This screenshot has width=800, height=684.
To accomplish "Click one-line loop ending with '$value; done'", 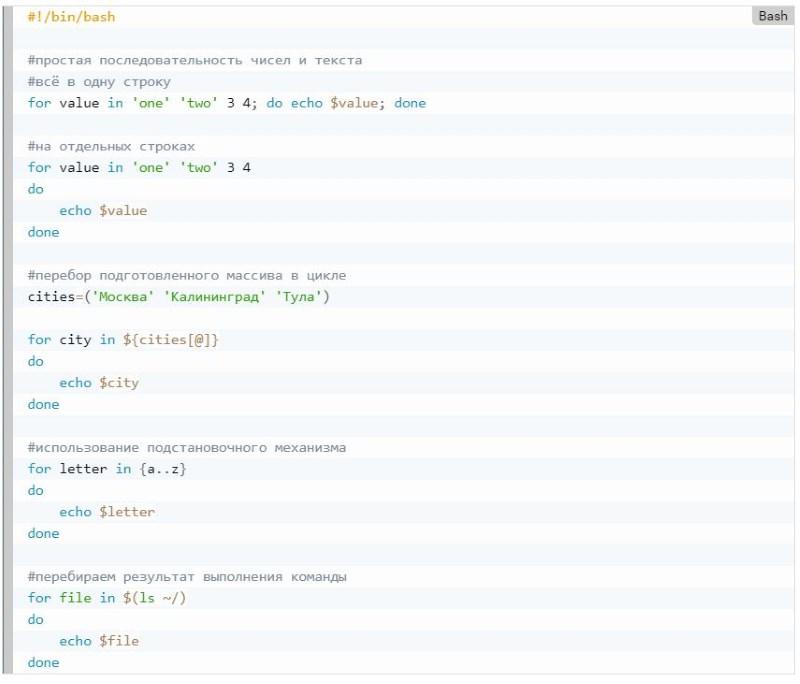I will [x=227, y=103].
